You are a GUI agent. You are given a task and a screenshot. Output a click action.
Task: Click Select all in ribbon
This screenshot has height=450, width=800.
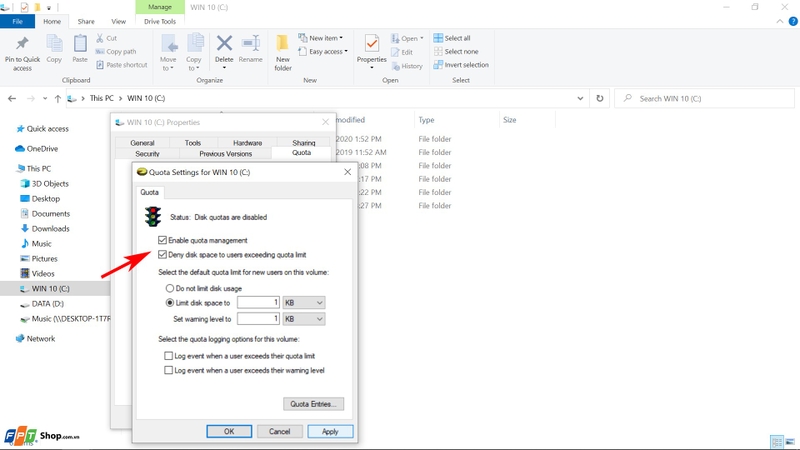[x=452, y=38]
